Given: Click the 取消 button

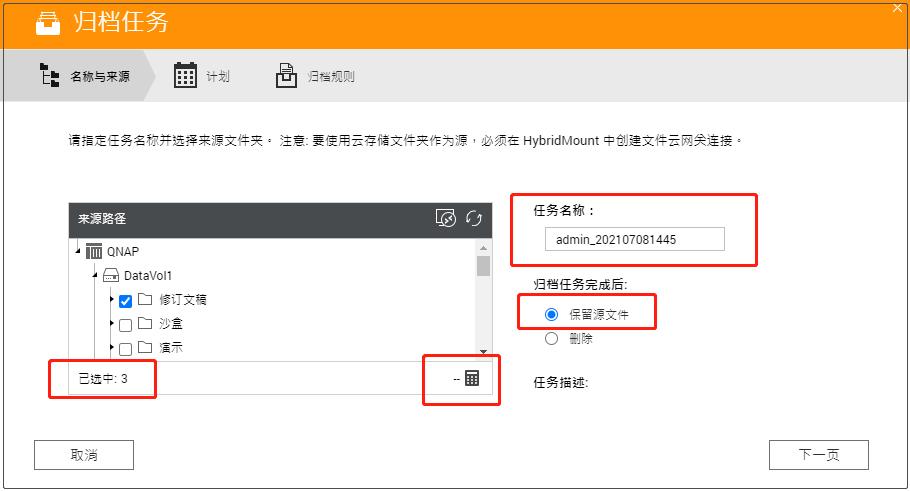Looking at the screenshot, I should point(84,455).
